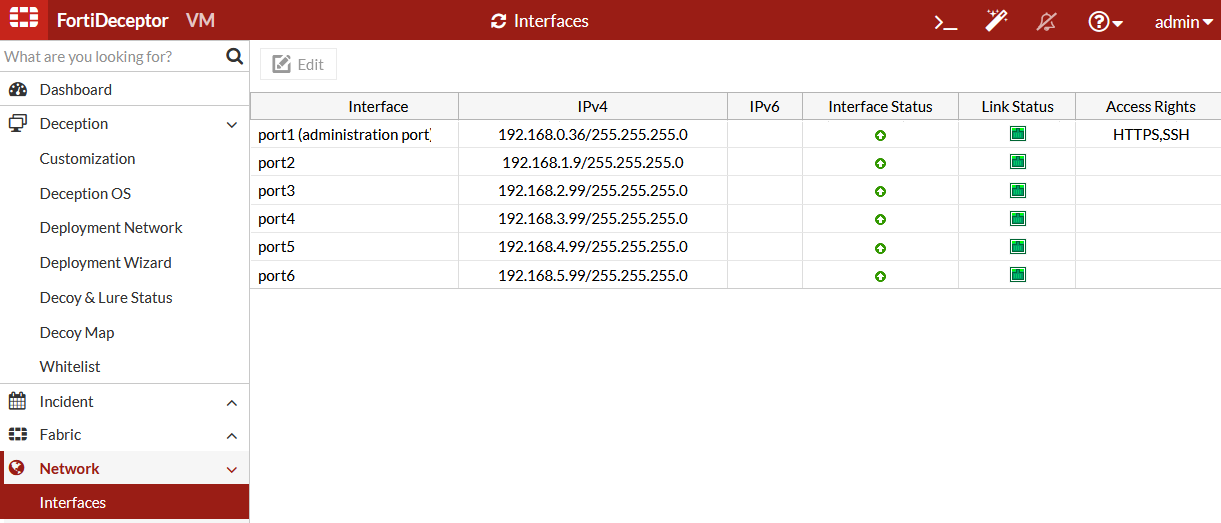Click the magic wand wizard icon
Viewport: 1221px width, 523px height.
pyautogui.click(x=996, y=21)
